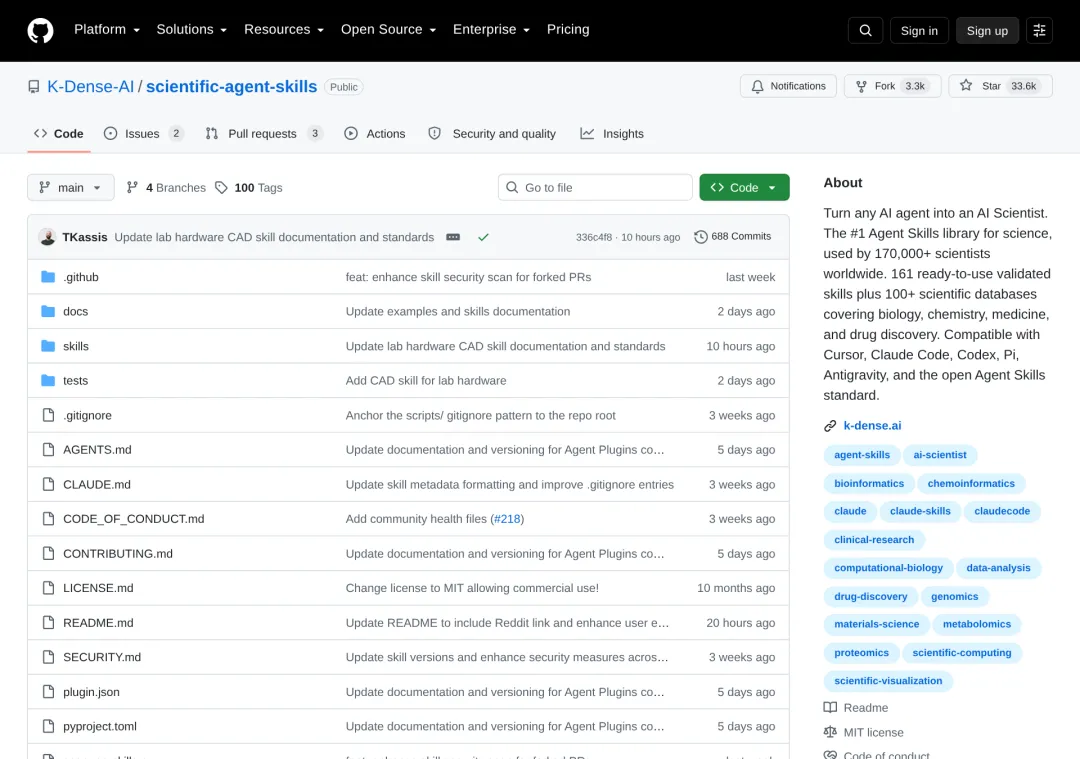Select the bioinformatics topic tag

(x=869, y=484)
